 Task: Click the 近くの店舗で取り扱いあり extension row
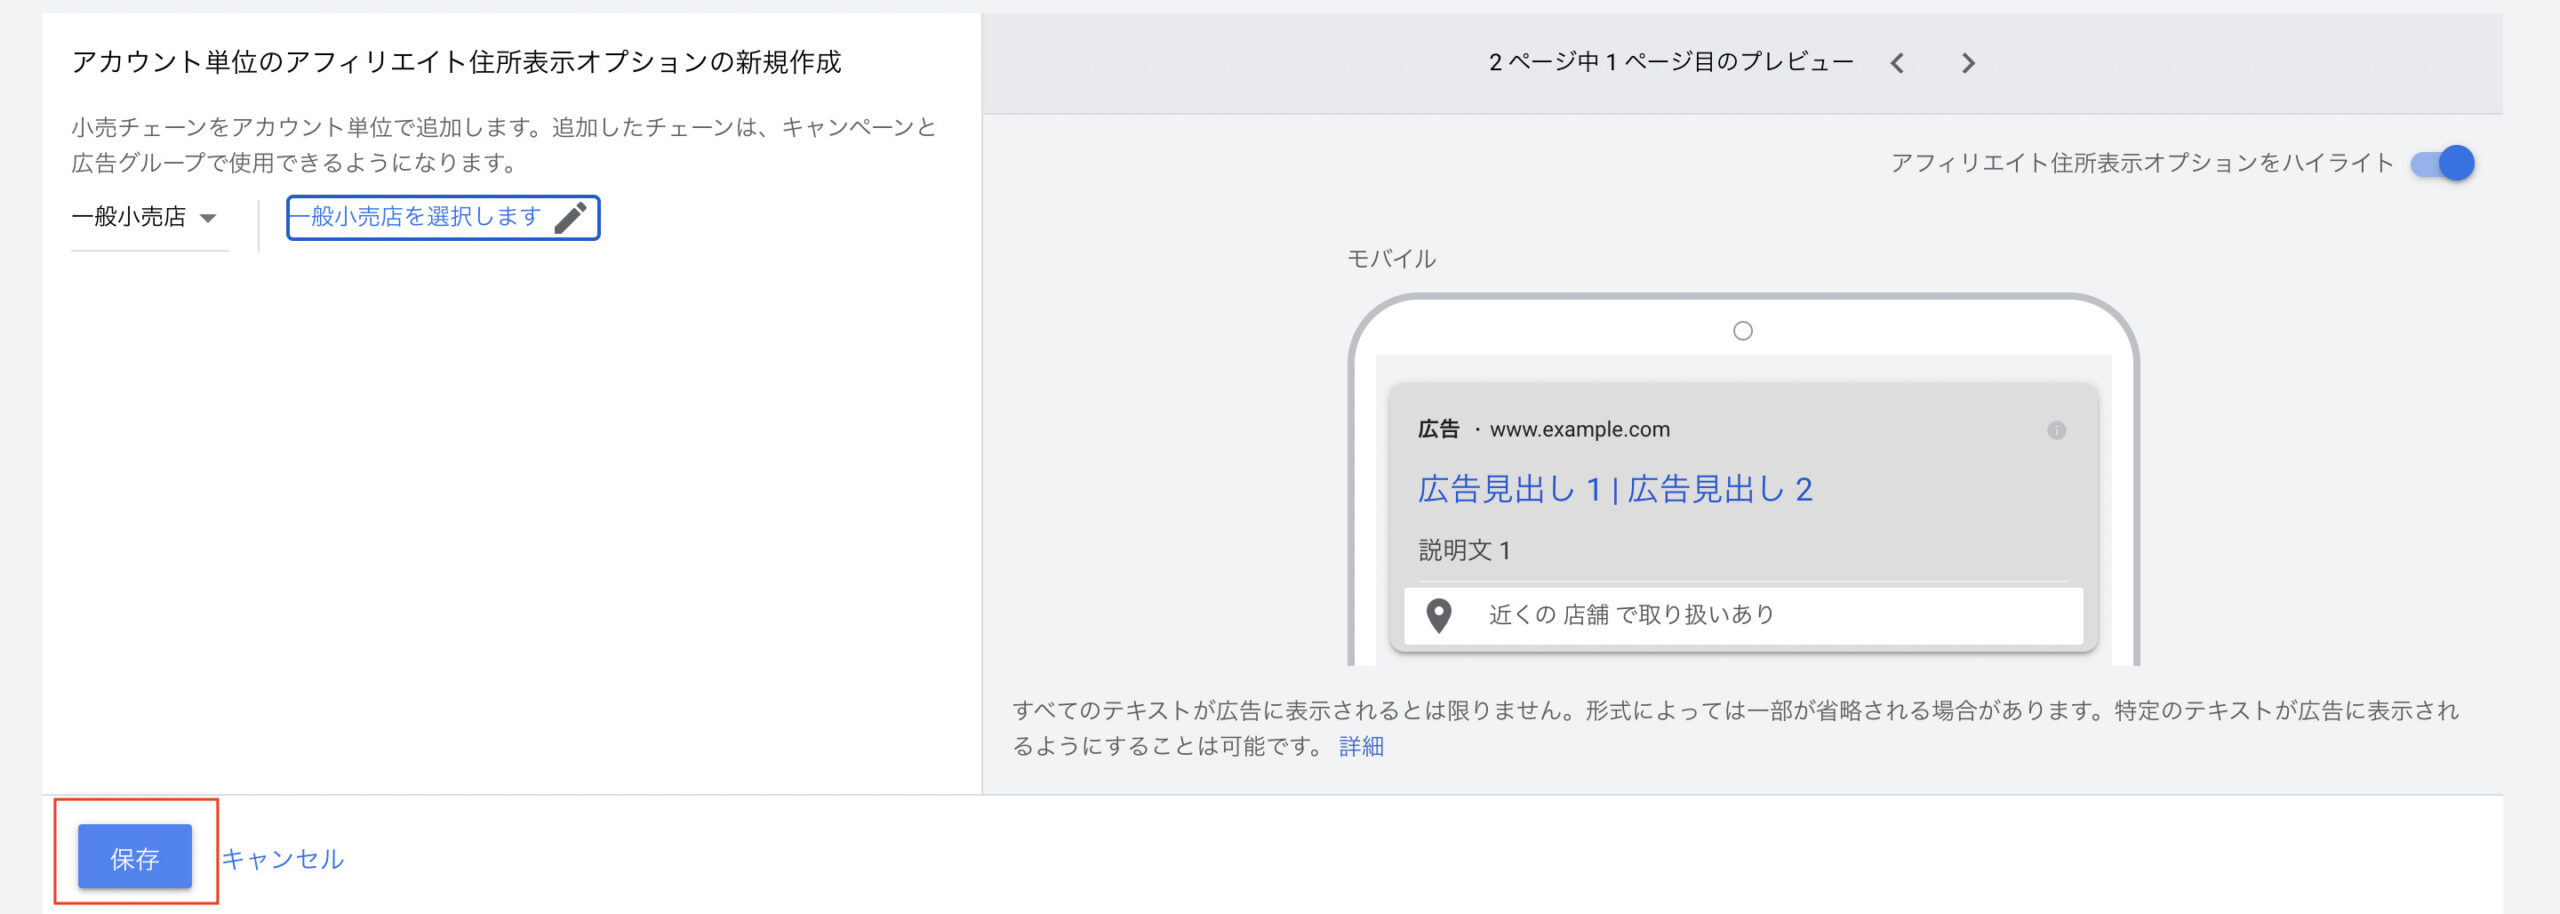[x=1742, y=615]
